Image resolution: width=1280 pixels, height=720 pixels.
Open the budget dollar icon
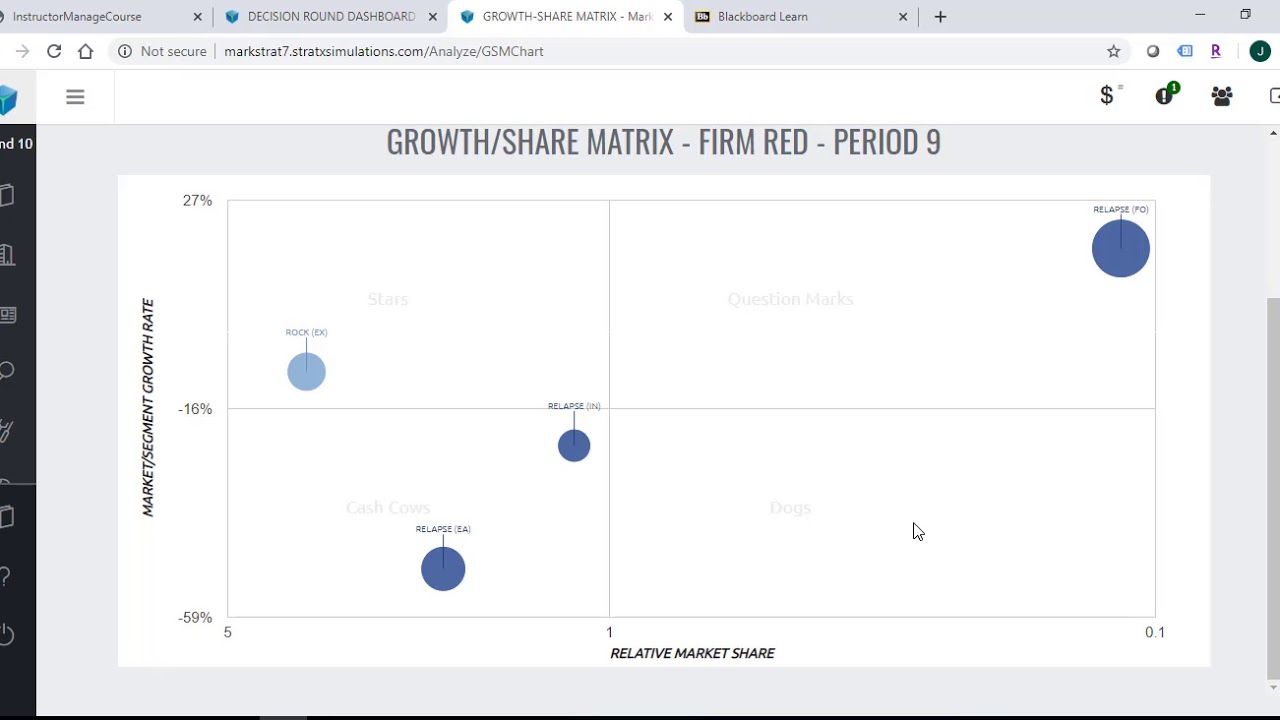pyautogui.click(x=1107, y=96)
